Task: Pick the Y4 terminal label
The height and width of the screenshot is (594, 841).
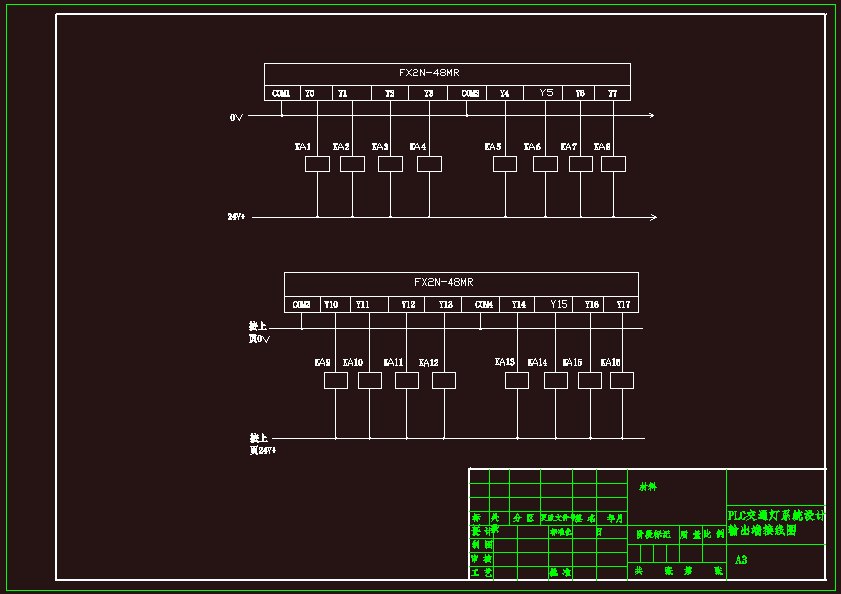Action: [x=505, y=93]
